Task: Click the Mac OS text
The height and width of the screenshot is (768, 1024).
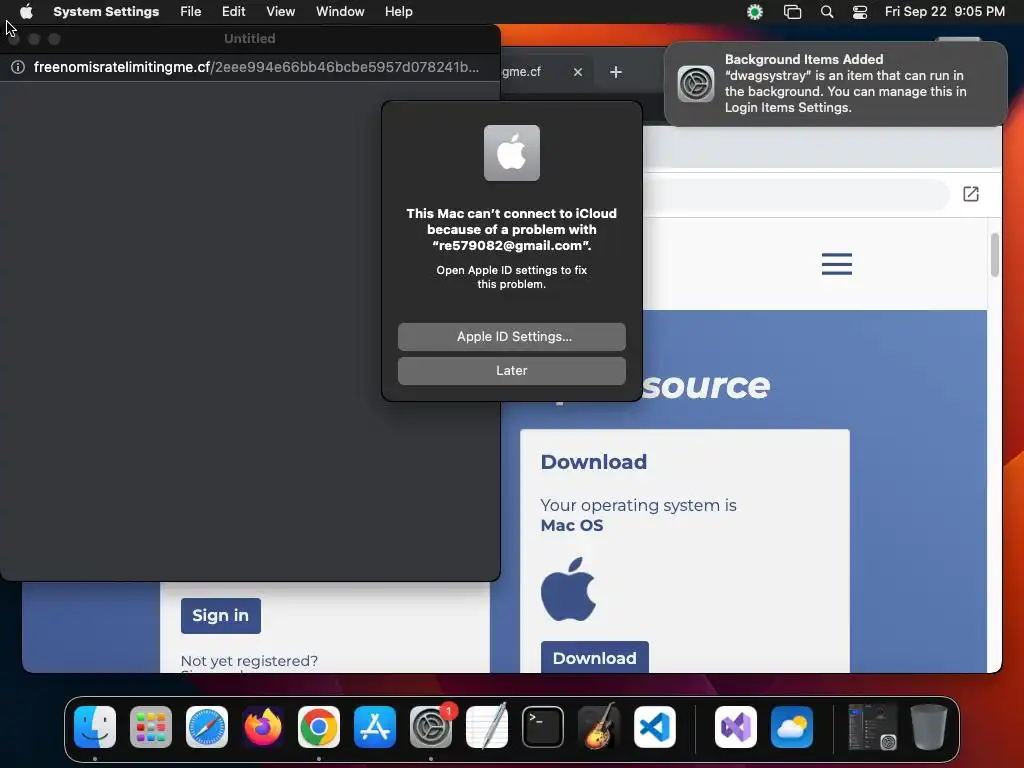Action: pyautogui.click(x=571, y=526)
